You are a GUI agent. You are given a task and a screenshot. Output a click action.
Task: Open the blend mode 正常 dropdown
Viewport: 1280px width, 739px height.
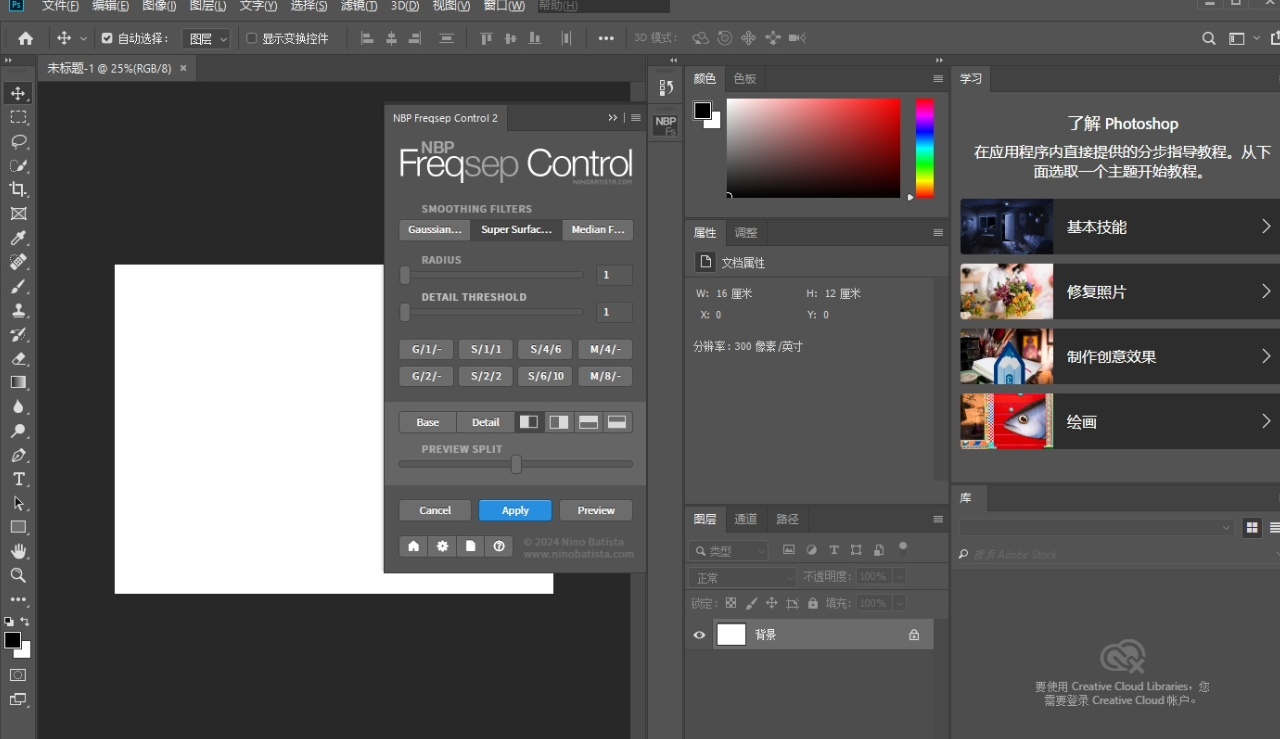pos(742,577)
